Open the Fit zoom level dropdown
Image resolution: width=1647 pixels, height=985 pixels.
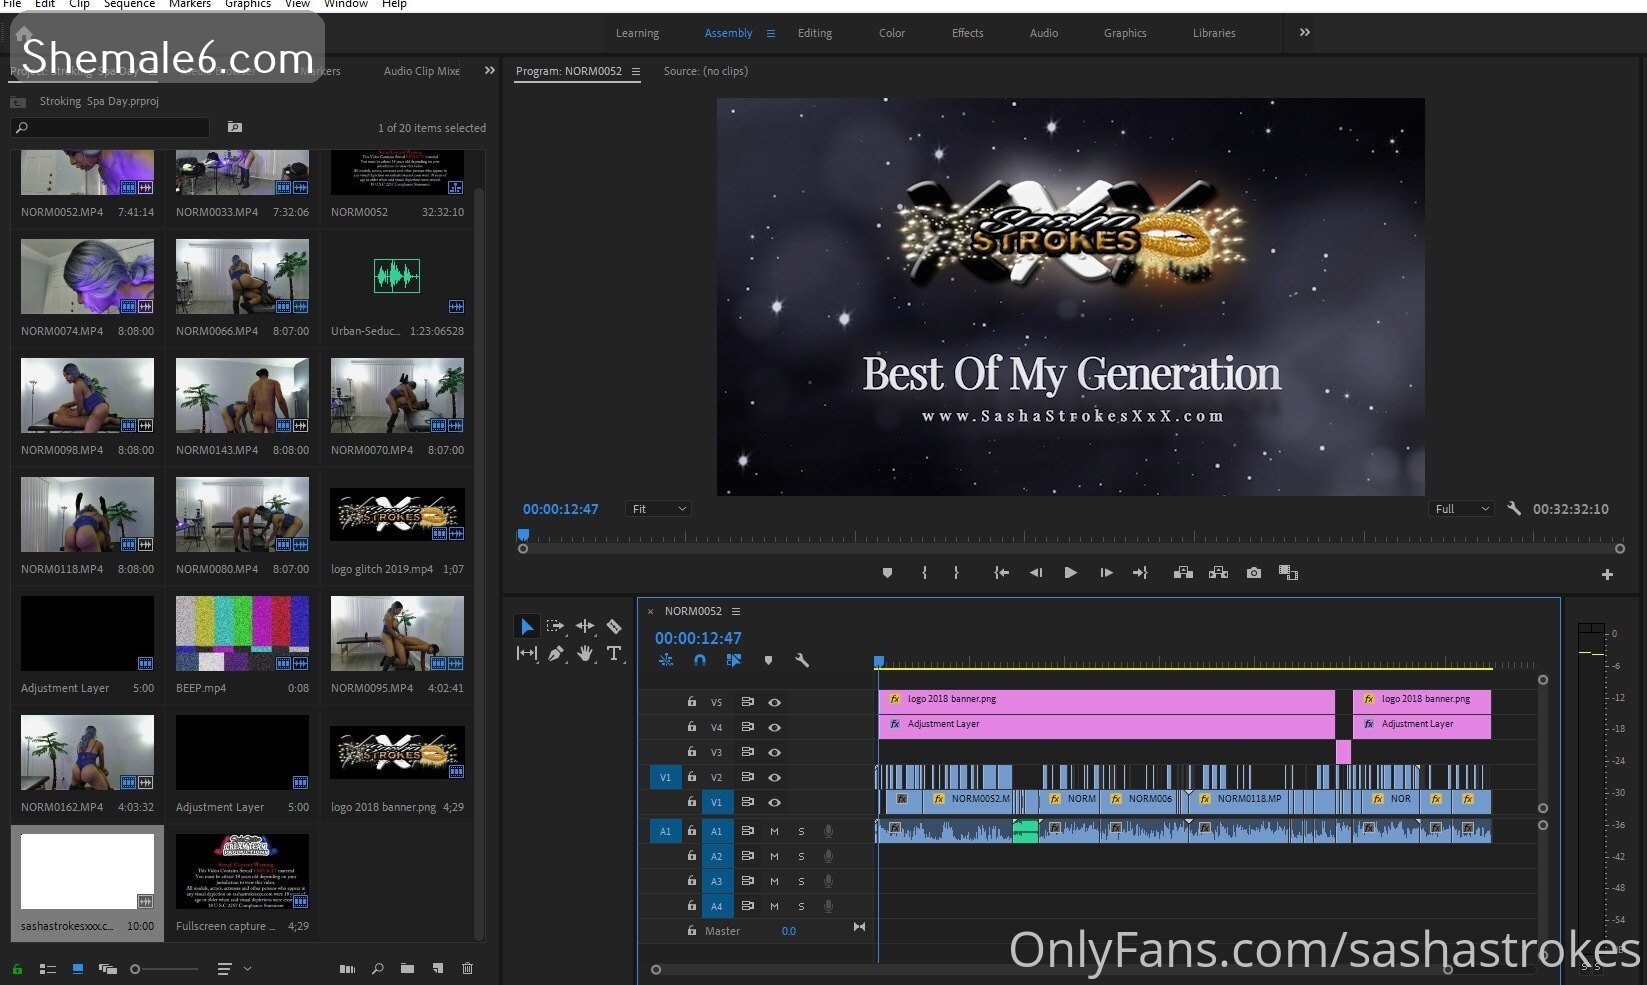point(658,509)
